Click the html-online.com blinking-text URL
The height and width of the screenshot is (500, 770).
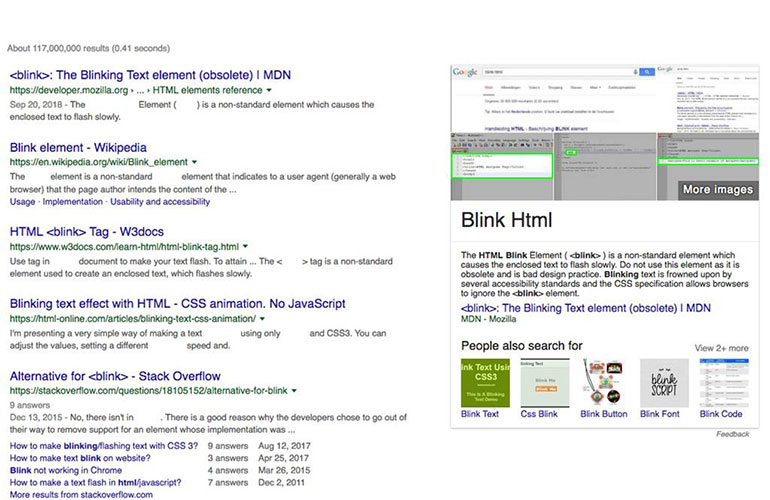pyautogui.click(x=133, y=319)
